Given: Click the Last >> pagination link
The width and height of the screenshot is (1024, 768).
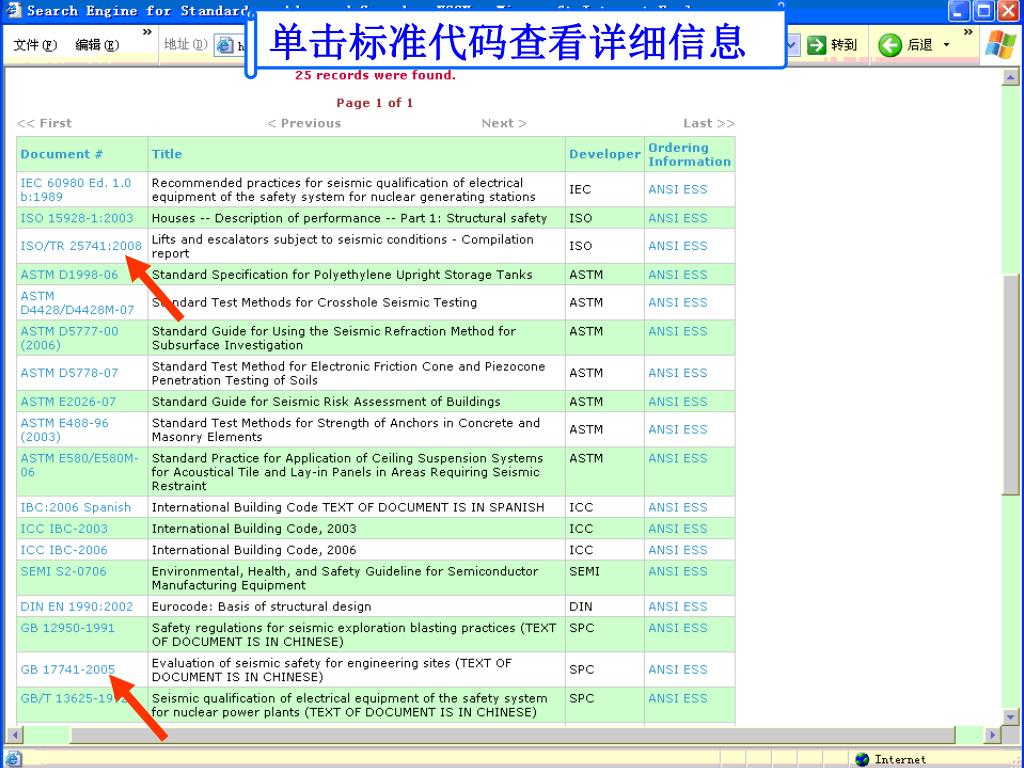Looking at the screenshot, I should (x=709, y=123).
